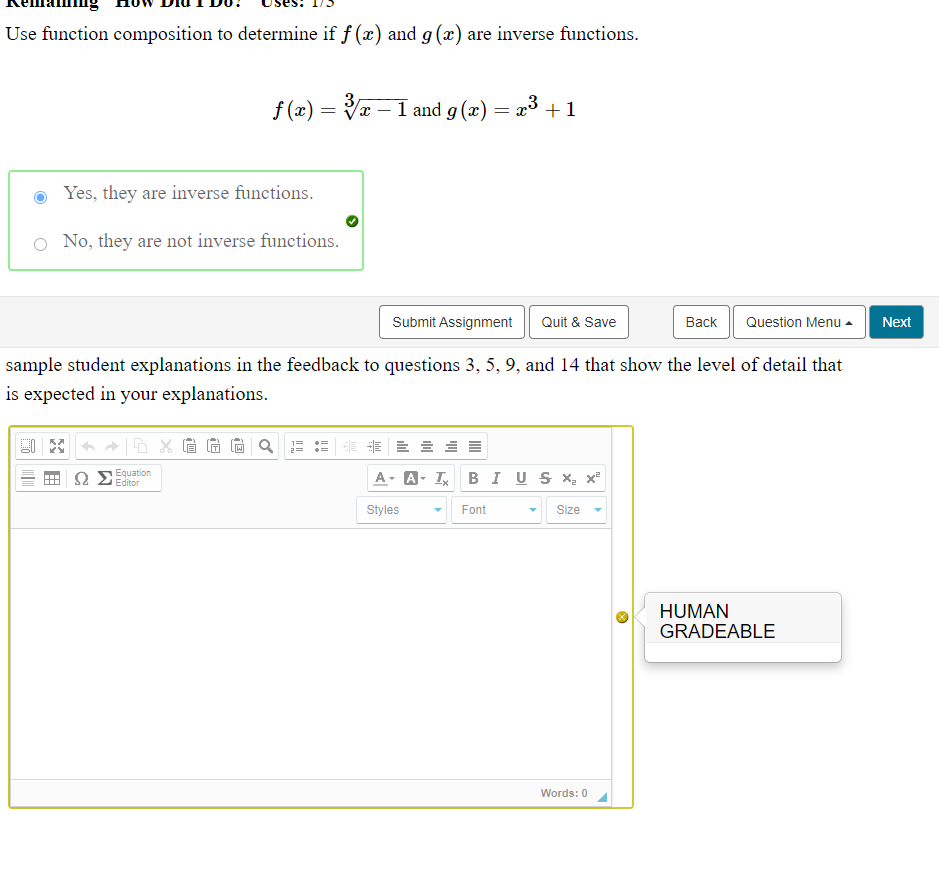Redo the last edit
Screen dimensions: 939x884
click(x=112, y=446)
